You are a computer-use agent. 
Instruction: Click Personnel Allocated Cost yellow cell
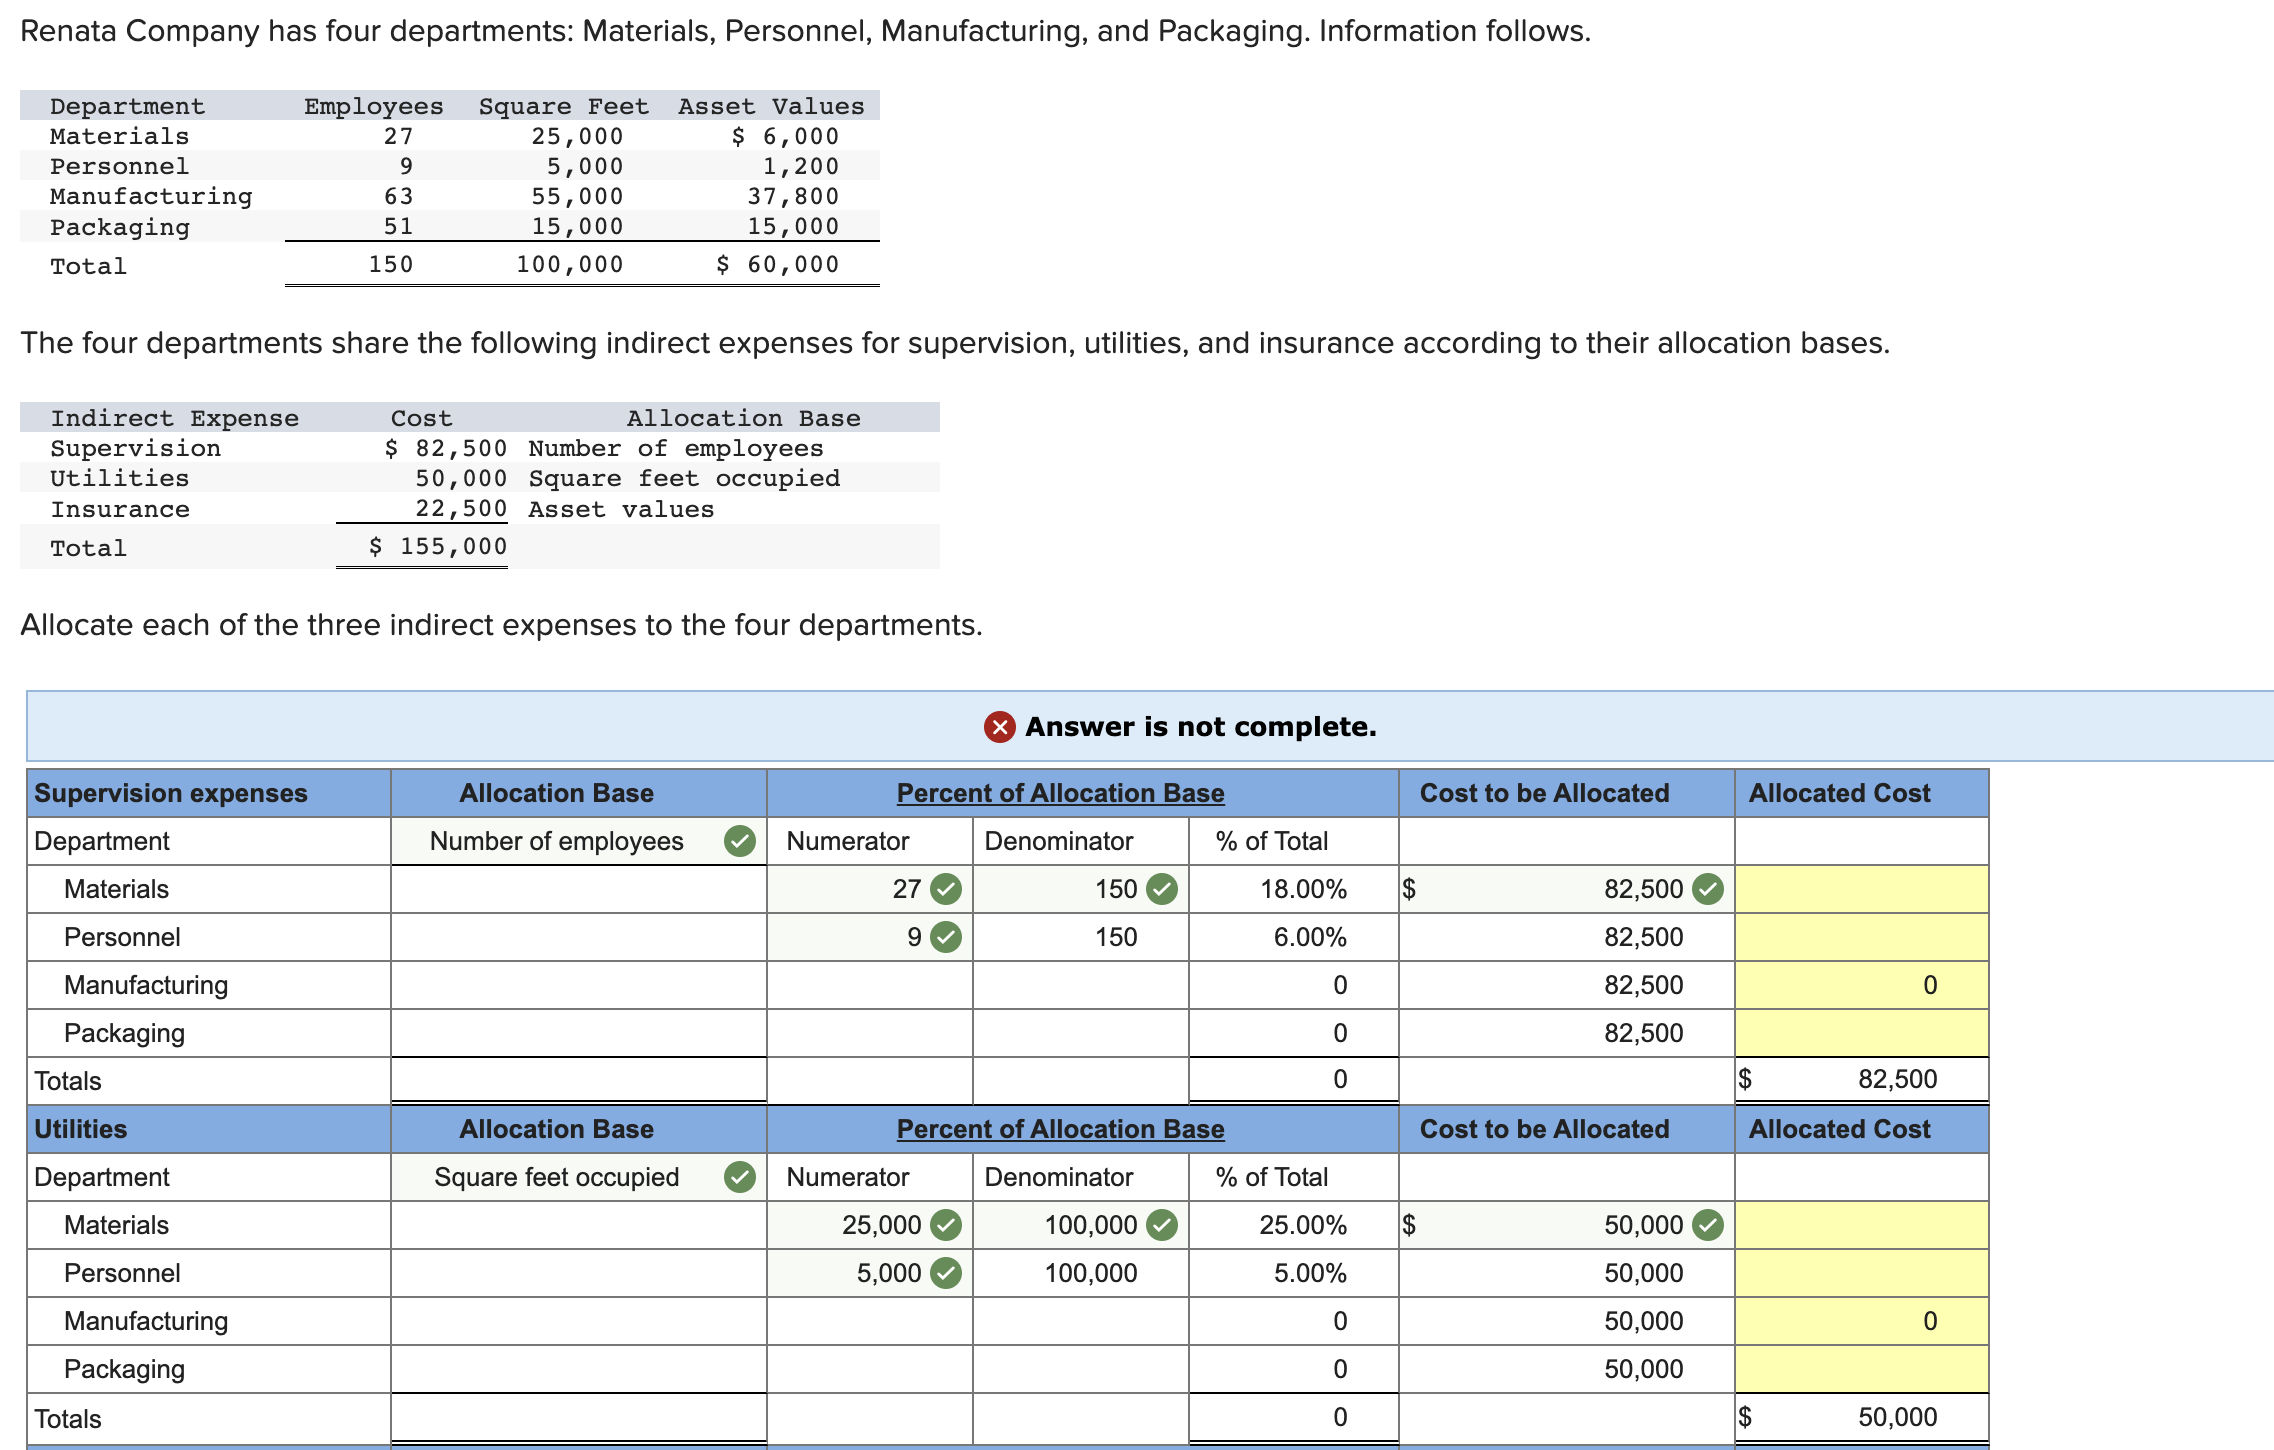1860,937
